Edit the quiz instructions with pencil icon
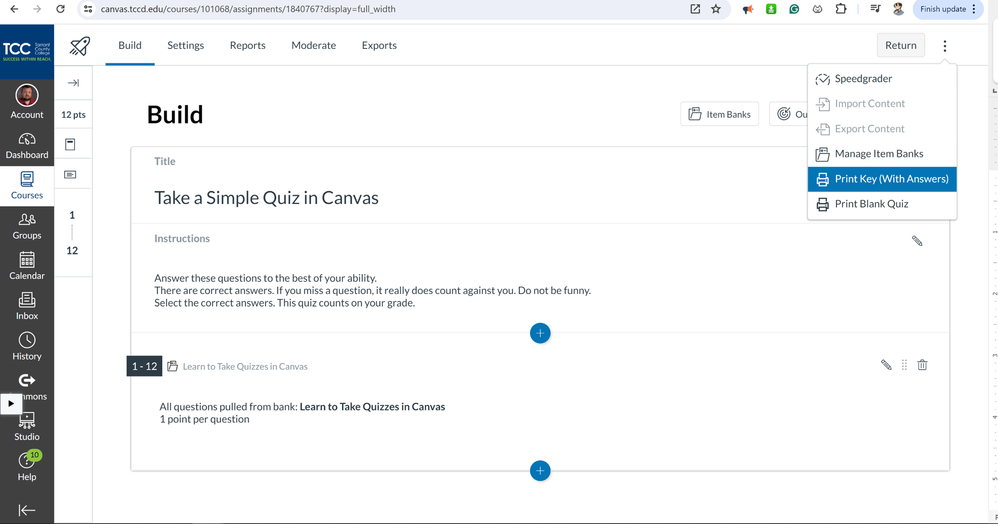 (x=917, y=241)
